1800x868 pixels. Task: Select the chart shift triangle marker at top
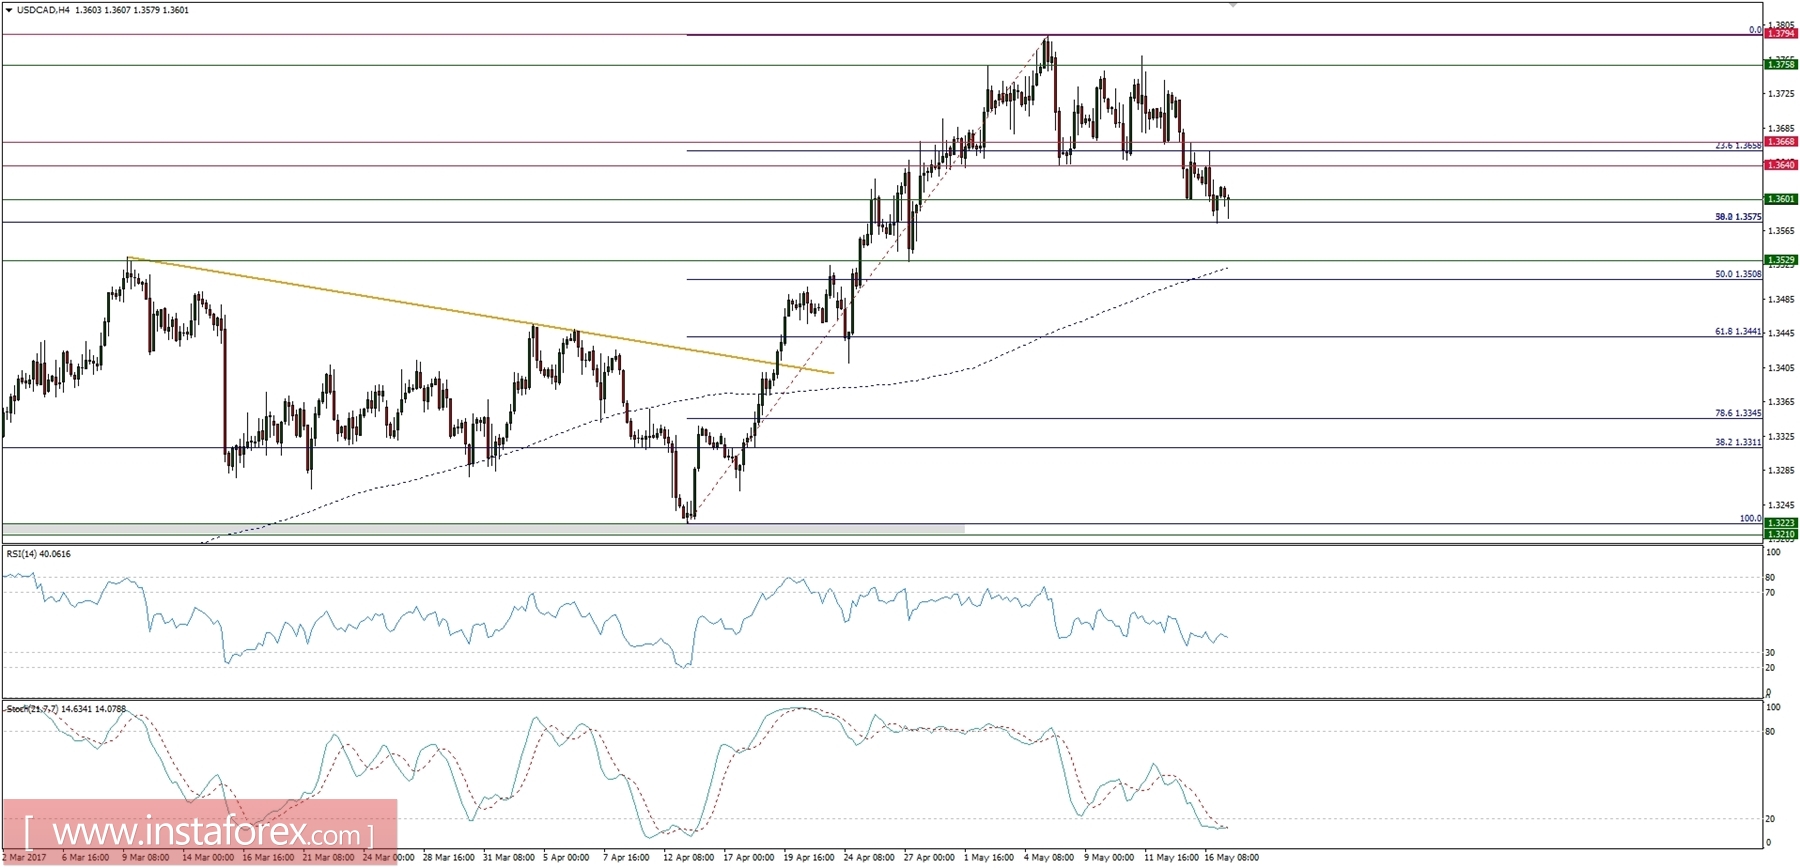click(x=1233, y=5)
